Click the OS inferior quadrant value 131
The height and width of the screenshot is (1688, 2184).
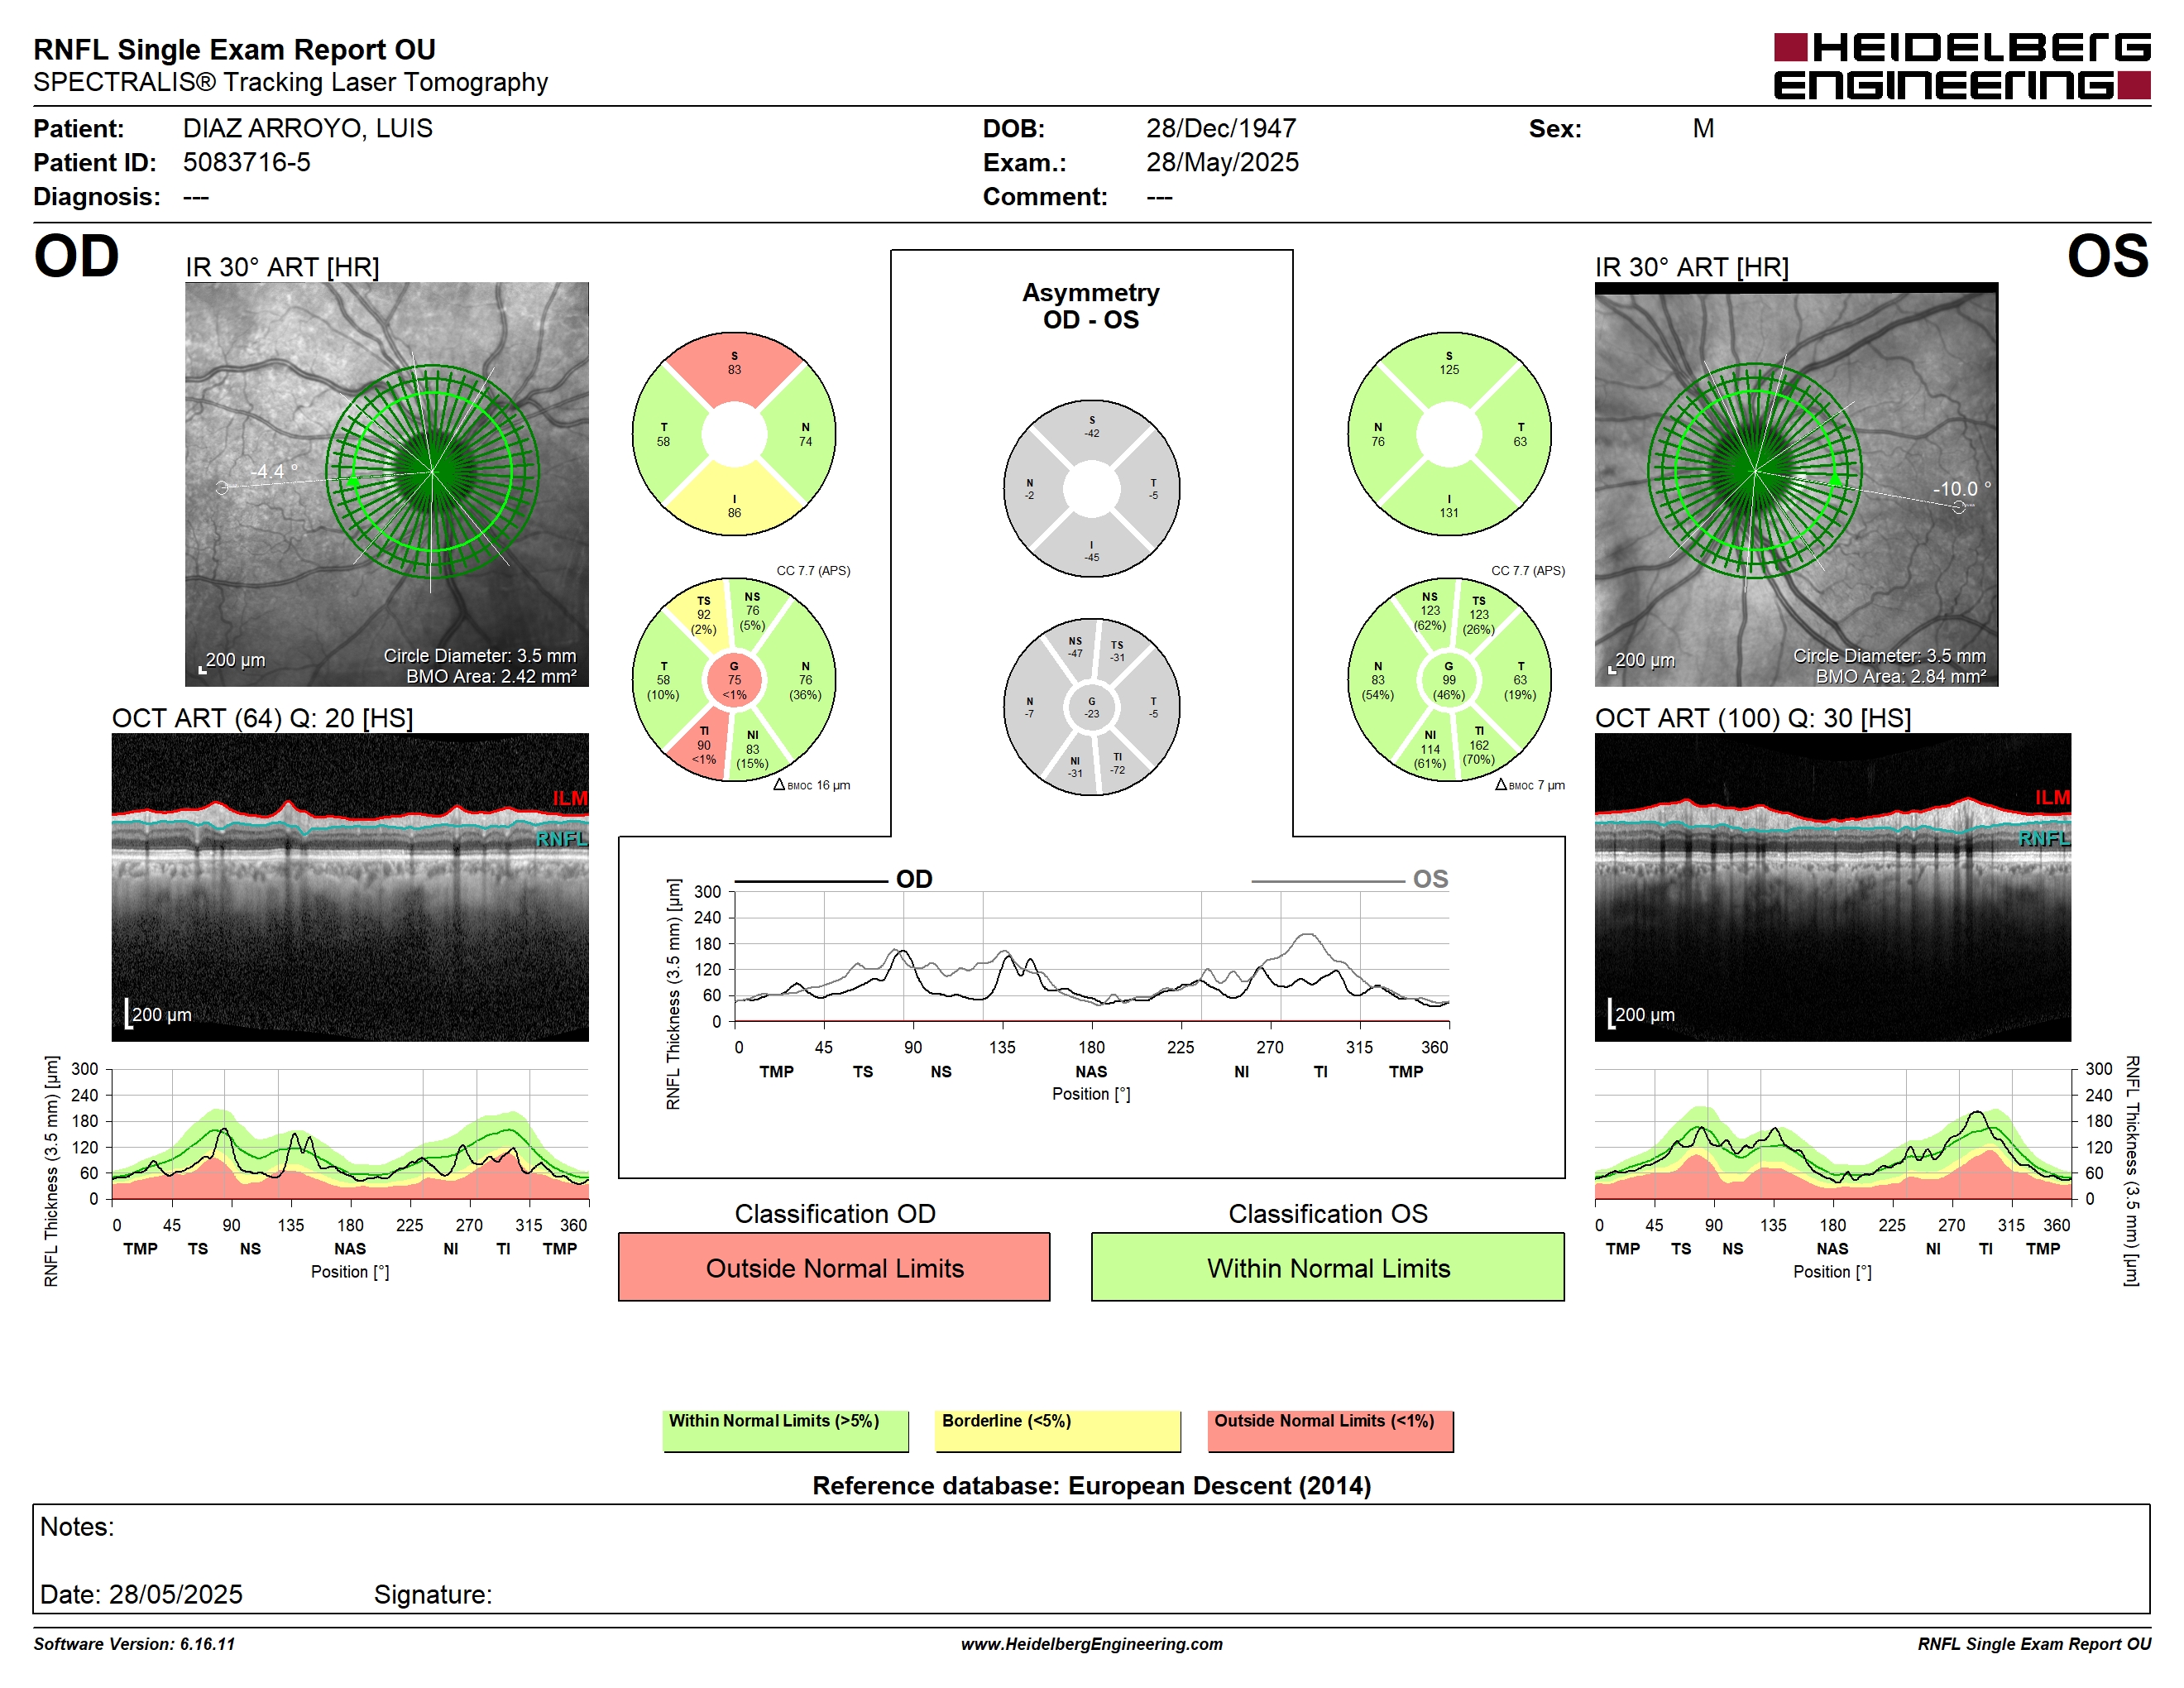tap(1449, 512)
